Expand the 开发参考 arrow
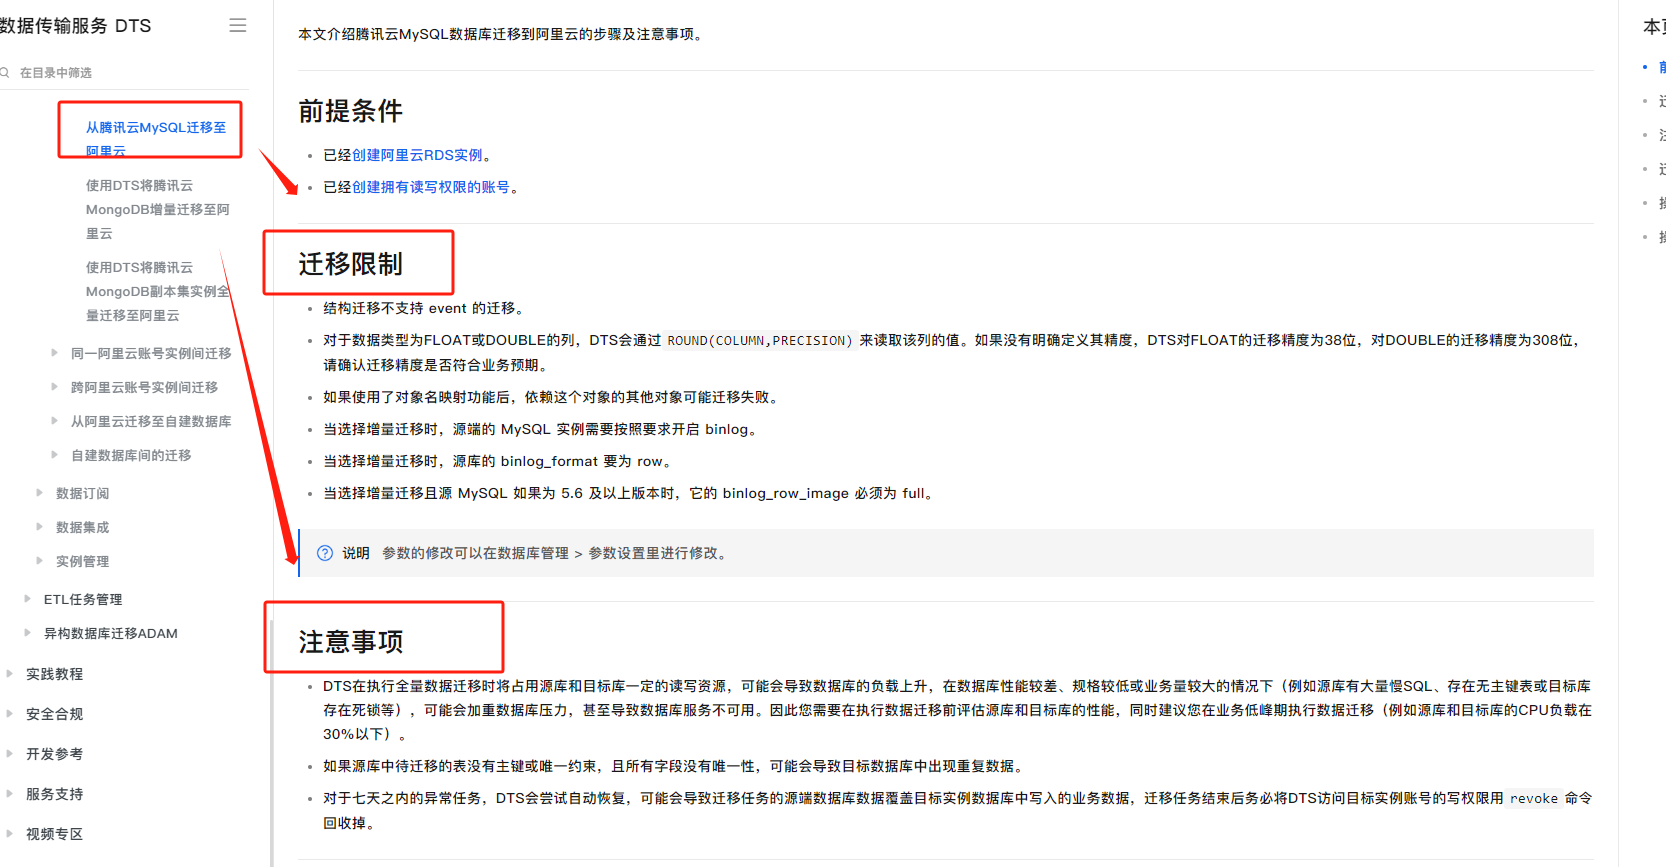 [x=10, y=753]
